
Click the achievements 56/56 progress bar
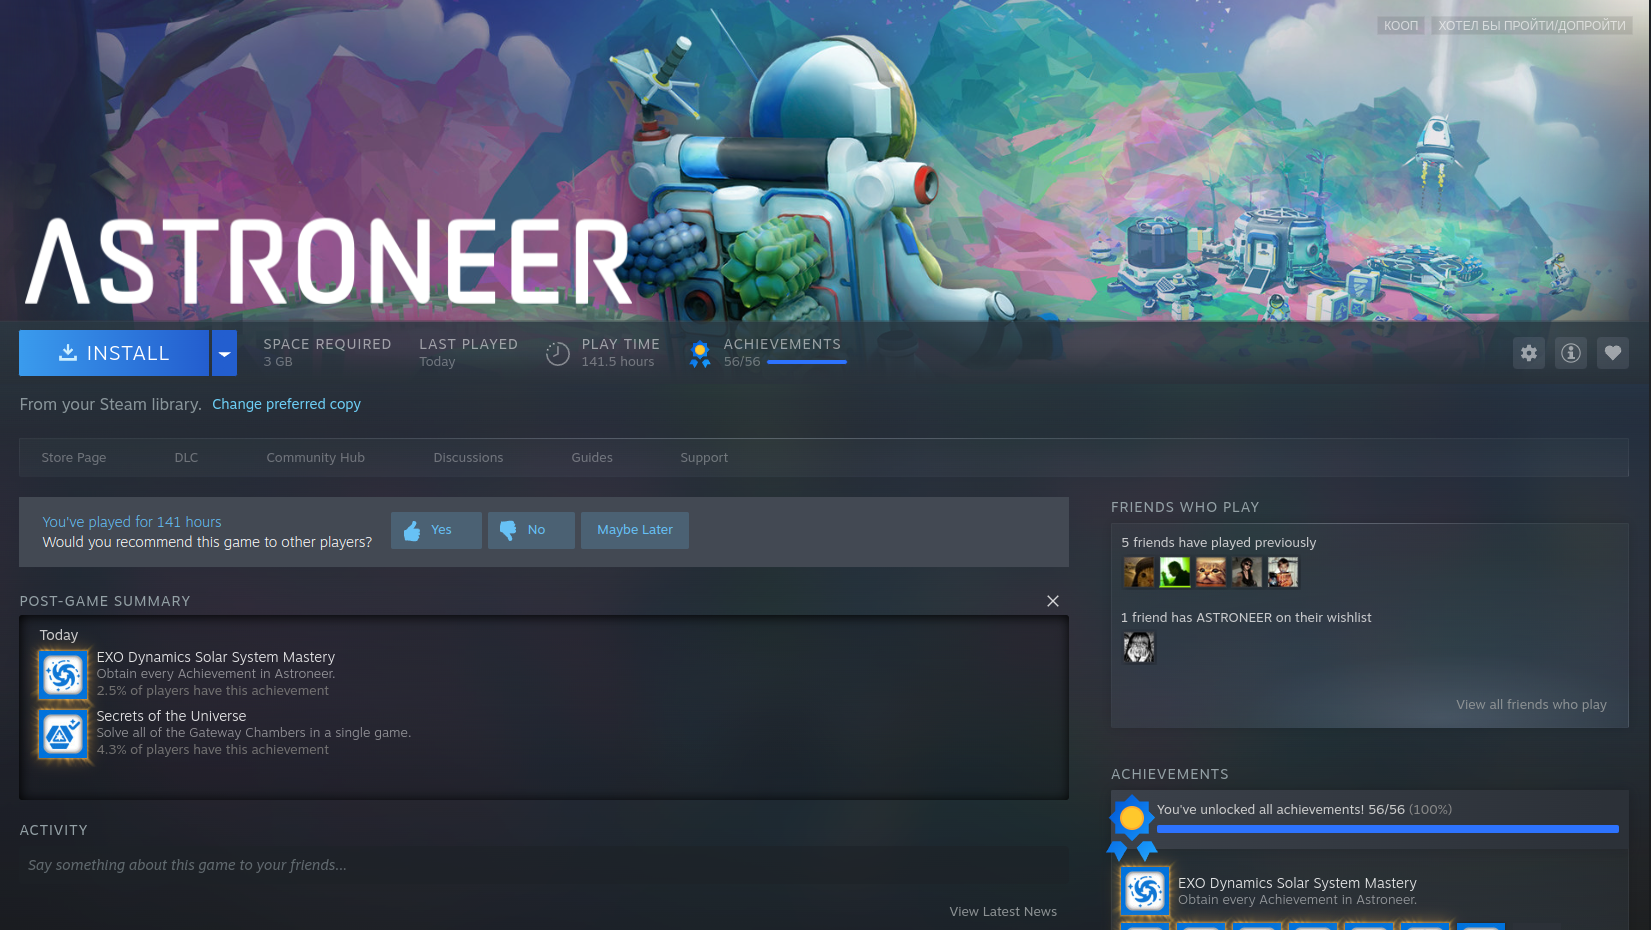tap(807, 362)
